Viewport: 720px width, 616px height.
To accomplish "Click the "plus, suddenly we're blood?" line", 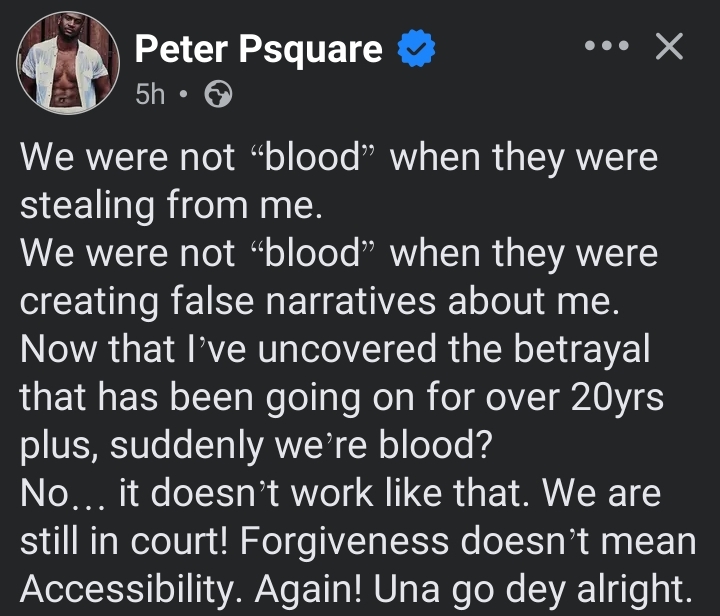I will coord(257,445).
